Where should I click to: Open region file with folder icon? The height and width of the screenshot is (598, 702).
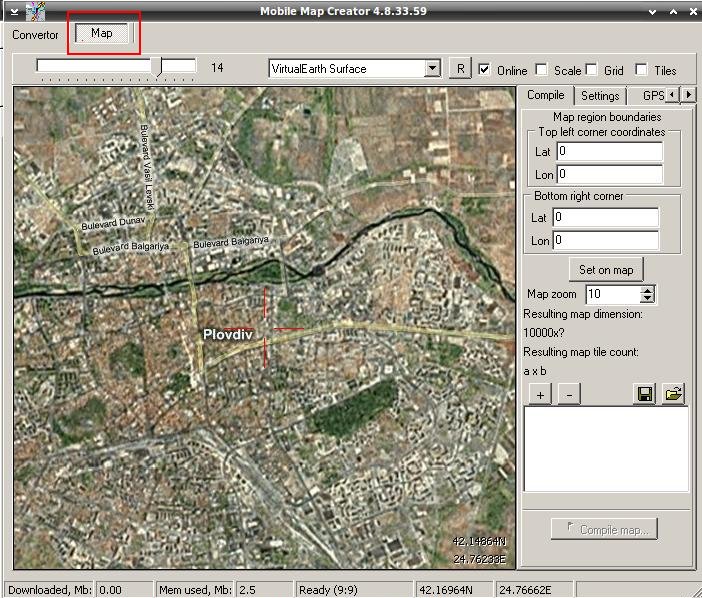674,394
